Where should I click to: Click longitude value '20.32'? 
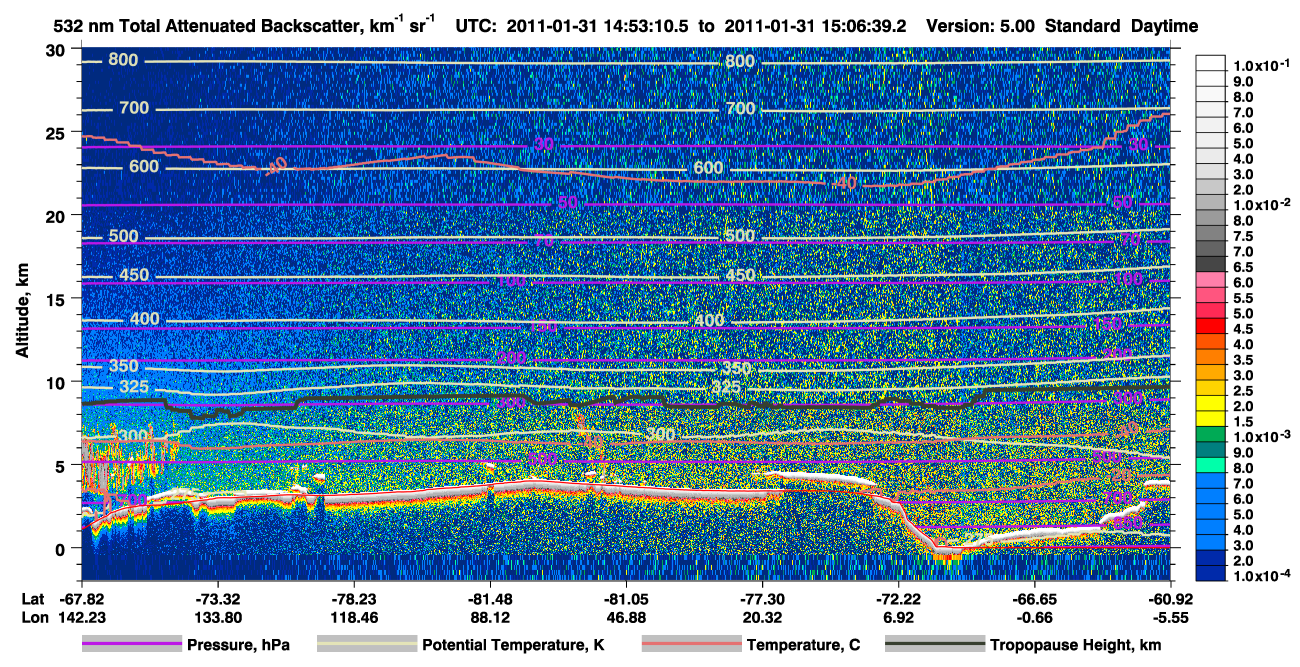coord(761,617)
